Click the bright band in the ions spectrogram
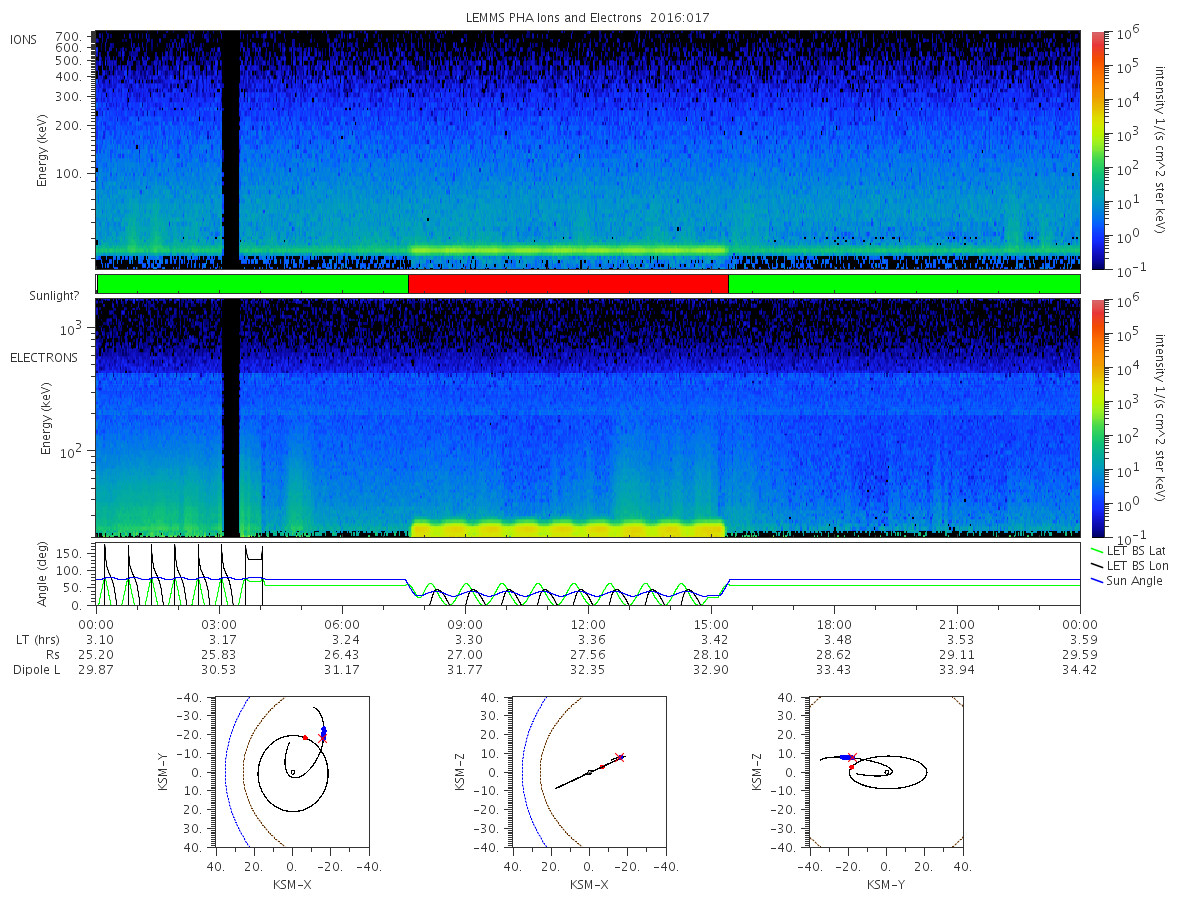Viewport: 1200px width, 900px height. 568,249
